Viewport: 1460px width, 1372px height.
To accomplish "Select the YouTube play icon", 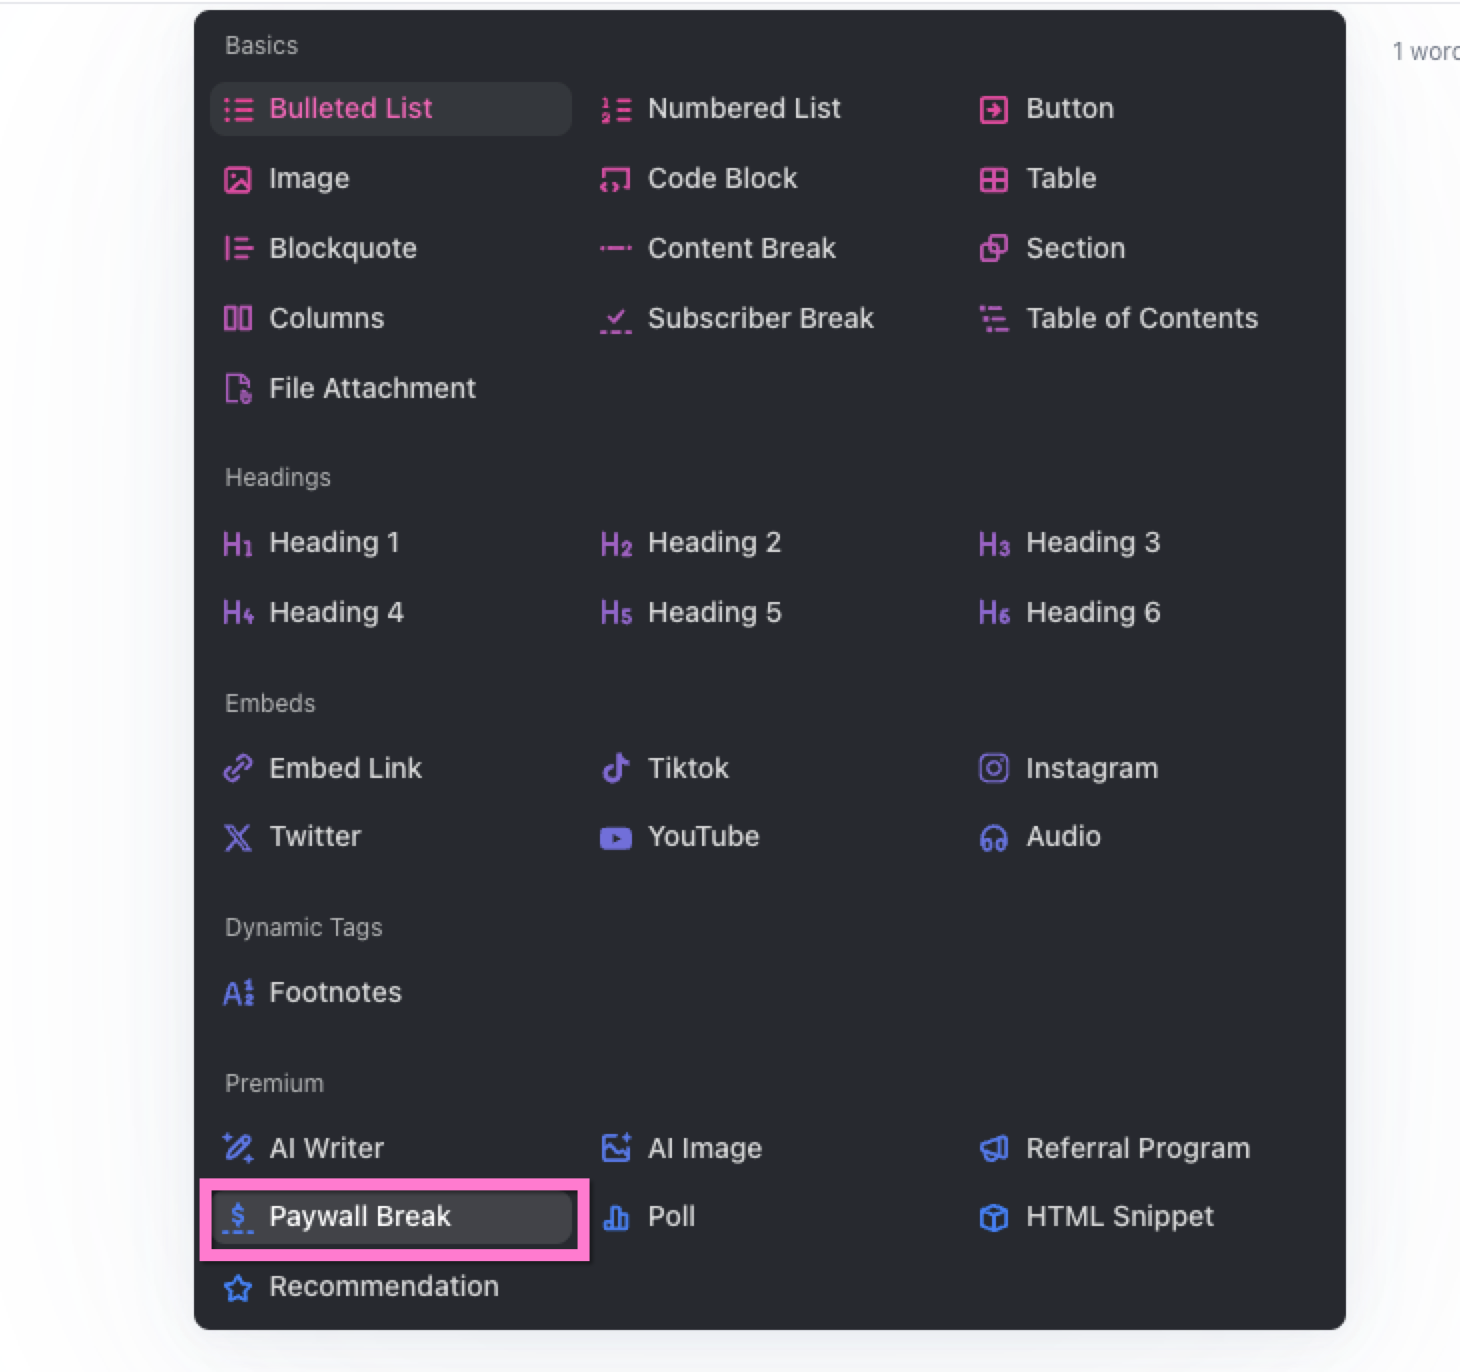I will (616, 837).
